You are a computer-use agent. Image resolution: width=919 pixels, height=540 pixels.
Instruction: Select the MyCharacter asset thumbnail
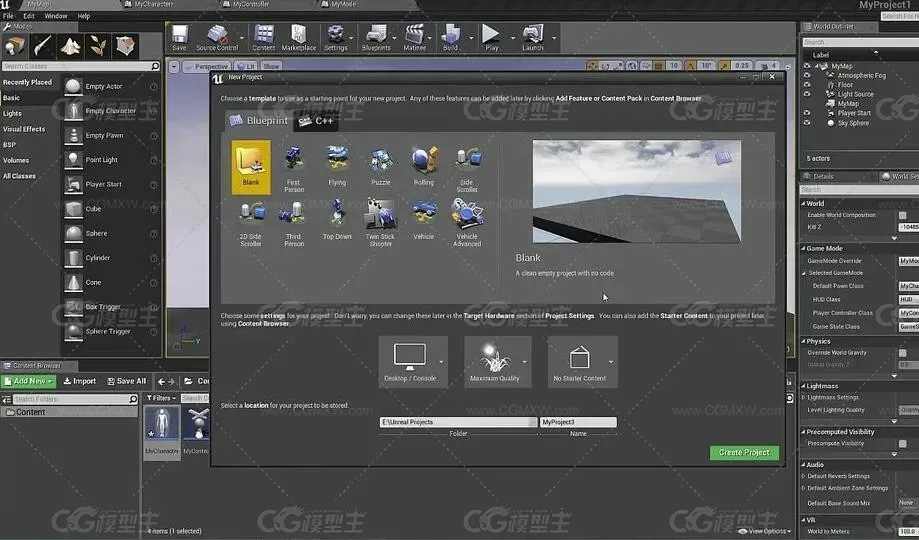coord(162,431)
